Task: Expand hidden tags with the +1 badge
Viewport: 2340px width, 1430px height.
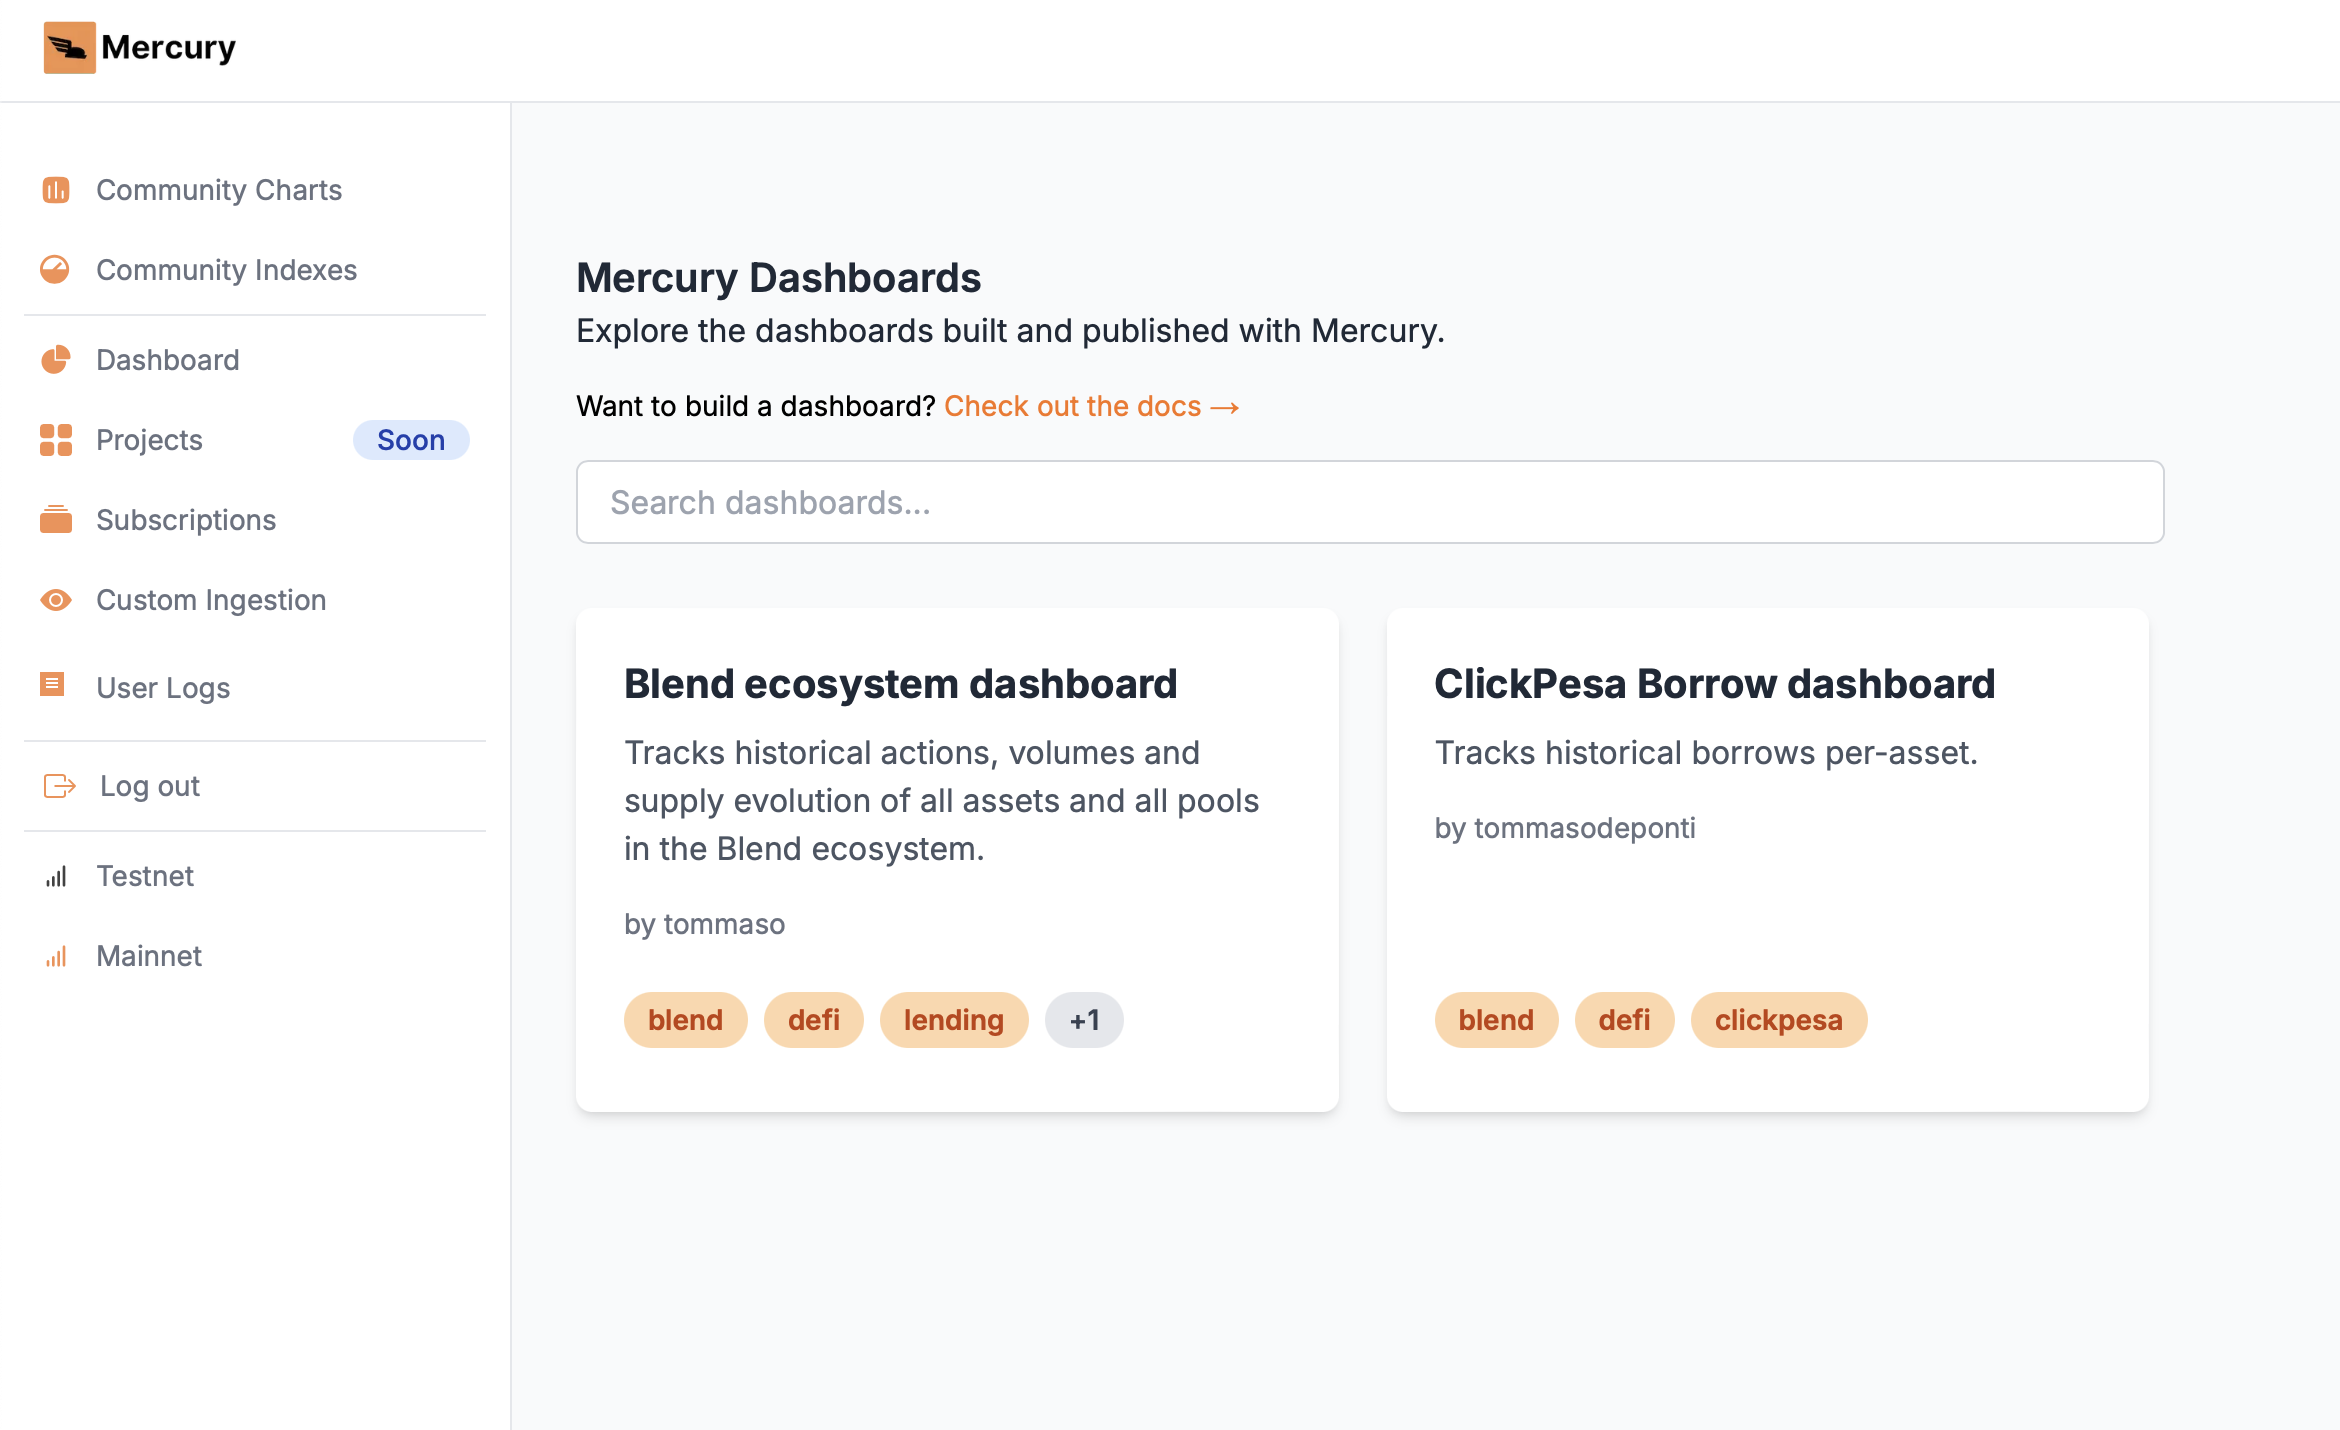Action: (1084, 1020)
